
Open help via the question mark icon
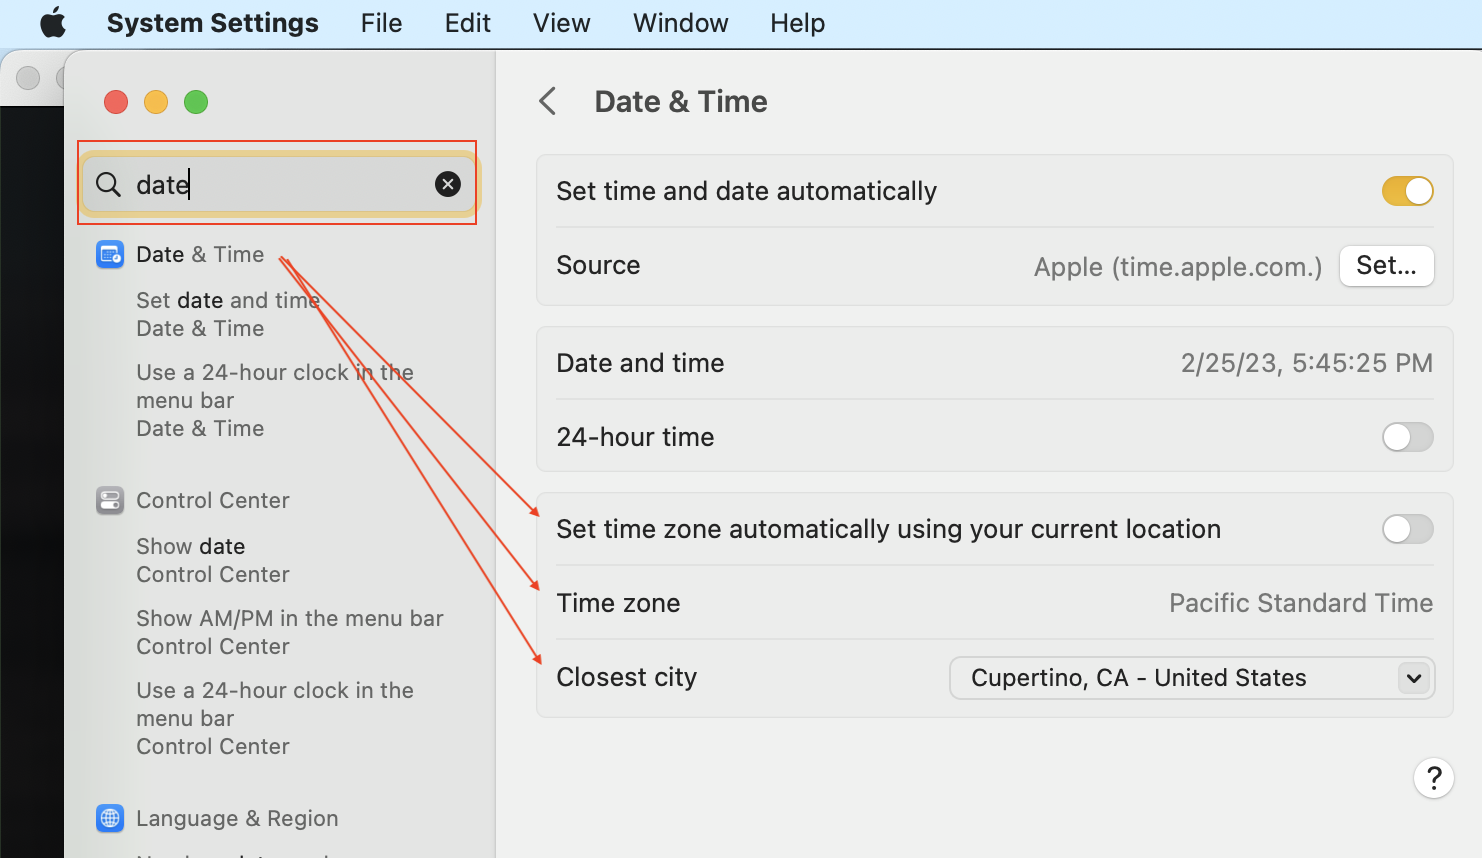pyautogui.click(x=1434, y=778)
